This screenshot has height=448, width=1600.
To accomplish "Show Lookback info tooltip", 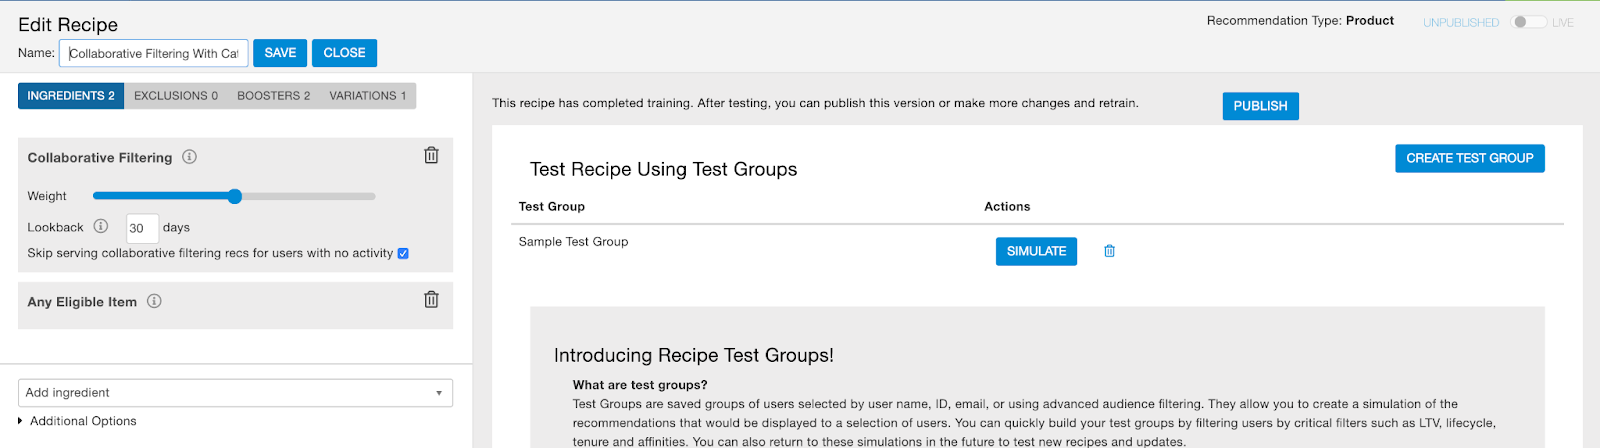I will point(101,227).
